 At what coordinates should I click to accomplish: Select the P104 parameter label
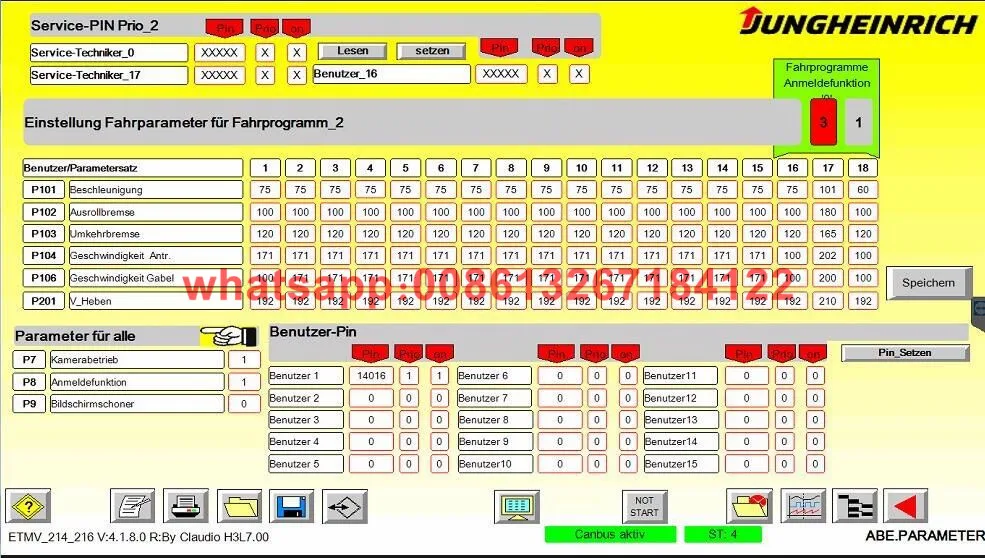(44, 256)
